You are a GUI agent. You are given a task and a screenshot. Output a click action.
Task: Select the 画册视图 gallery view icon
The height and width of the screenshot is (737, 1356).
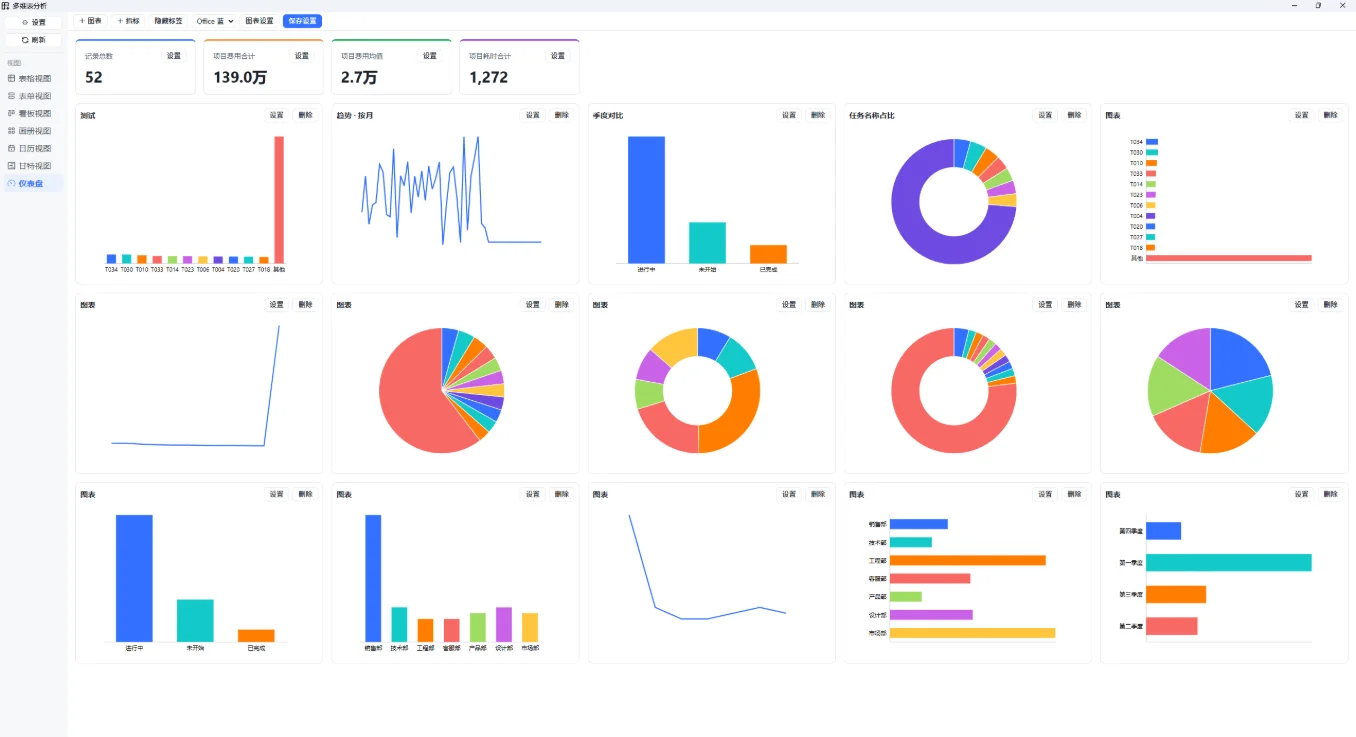11,131
